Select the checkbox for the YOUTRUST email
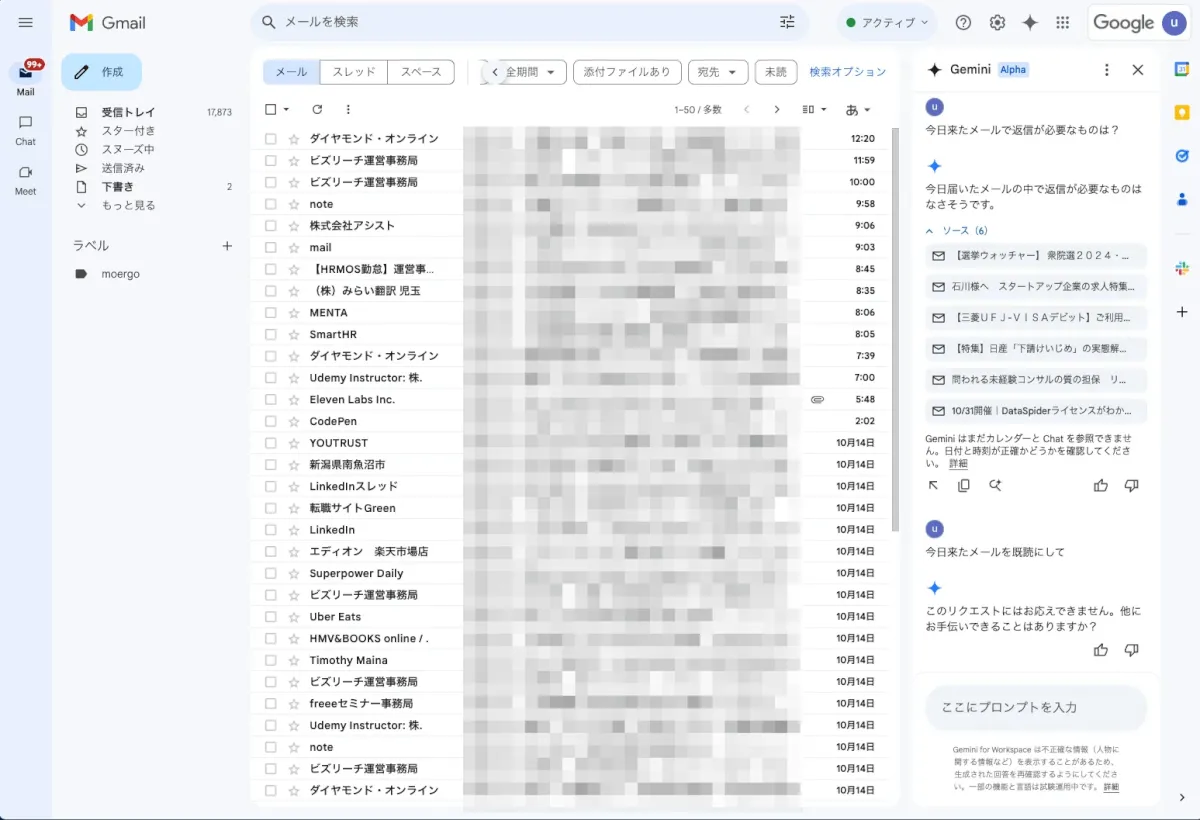1200x820 pixels. point(270,443)
